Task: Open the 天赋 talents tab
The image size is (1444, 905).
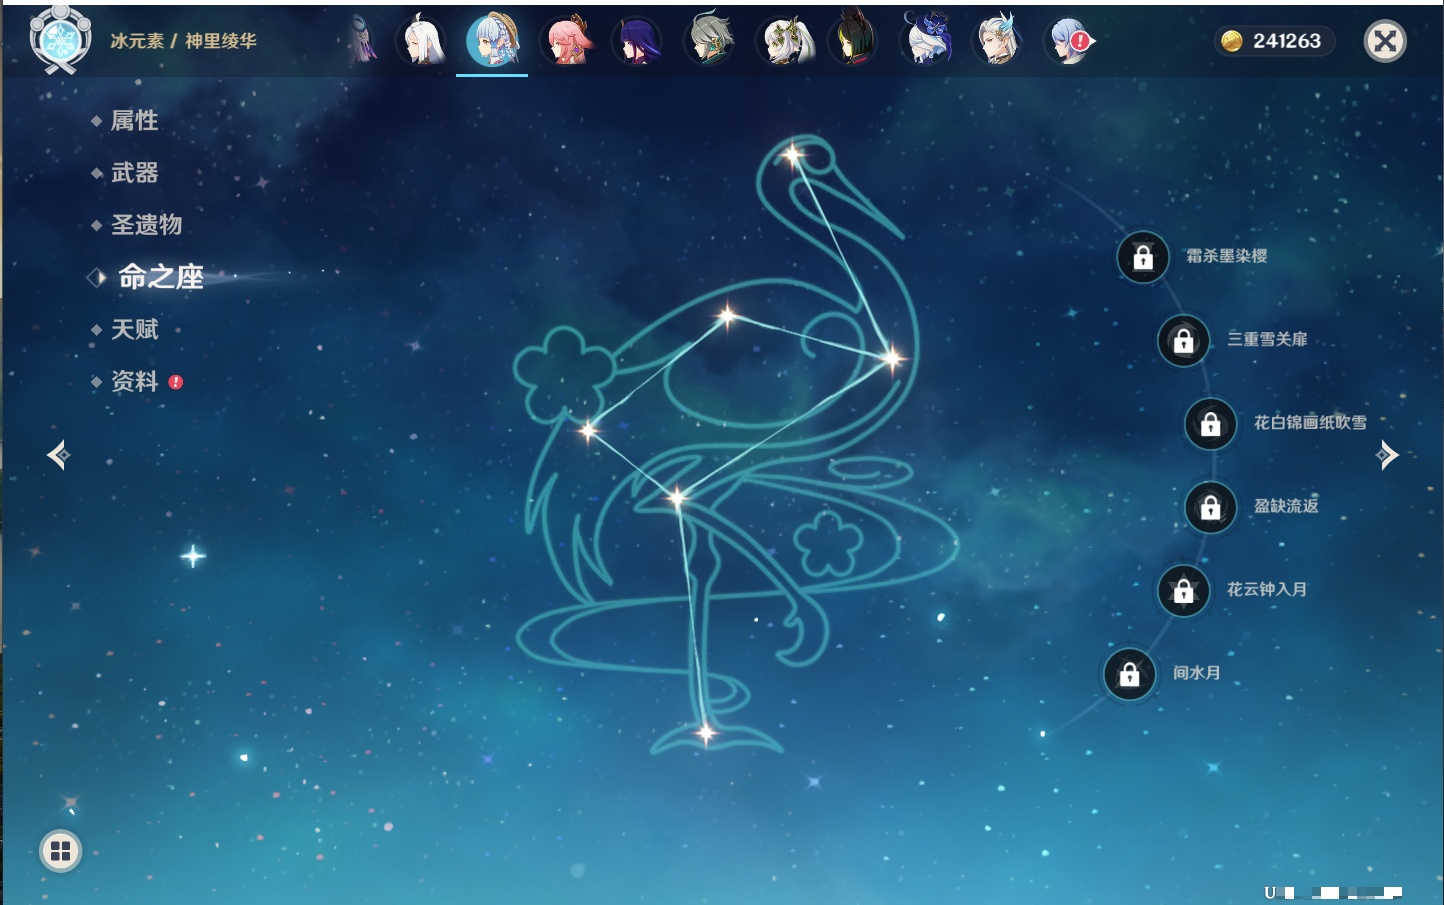Action: 134,330
